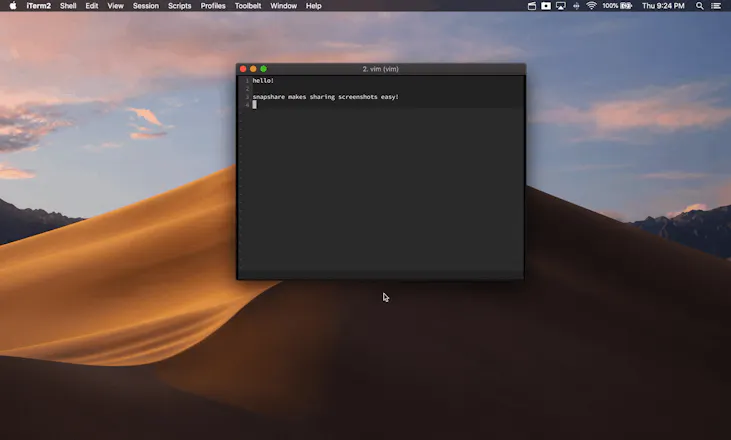
Task: Open the Wi-Fi status menu
Action: tap(592, 6)
